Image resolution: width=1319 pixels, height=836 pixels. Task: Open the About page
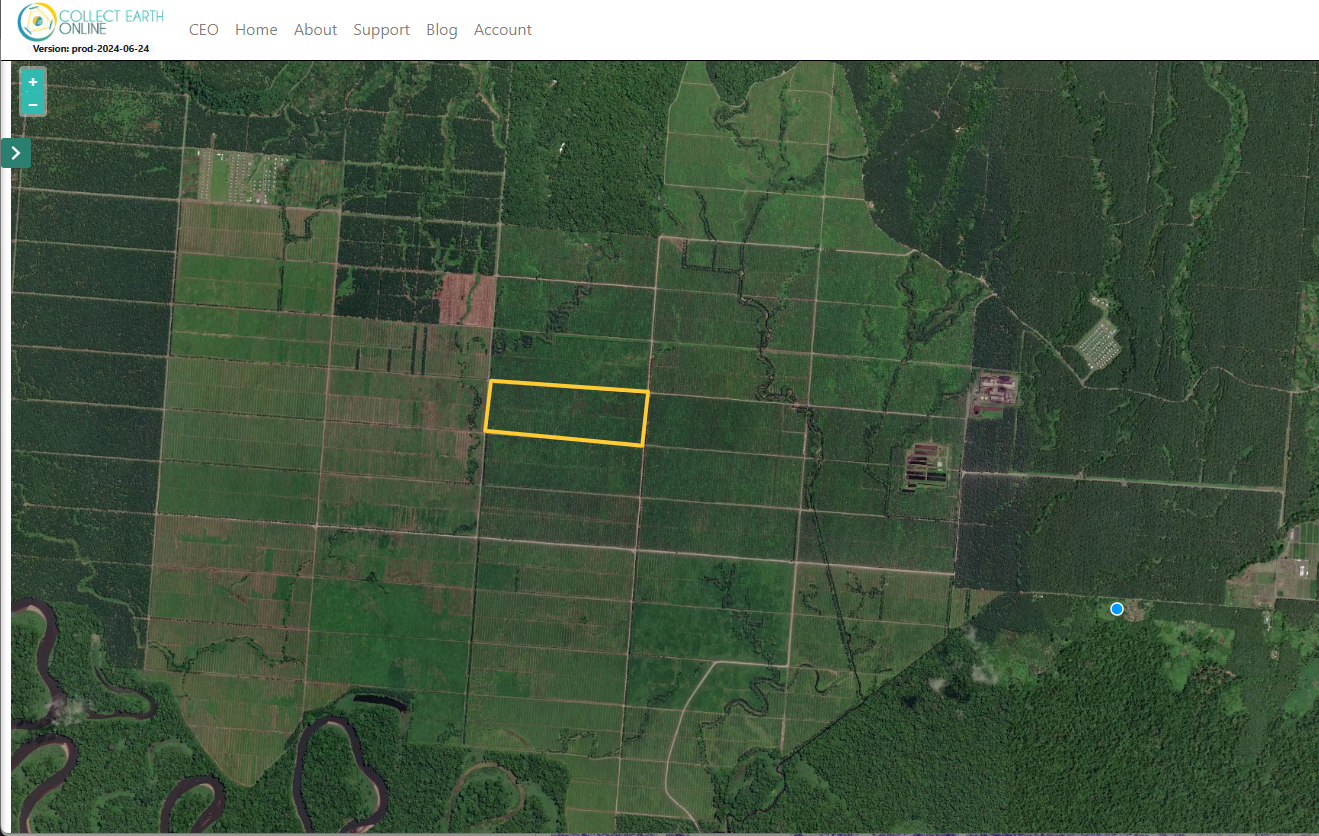315,30
